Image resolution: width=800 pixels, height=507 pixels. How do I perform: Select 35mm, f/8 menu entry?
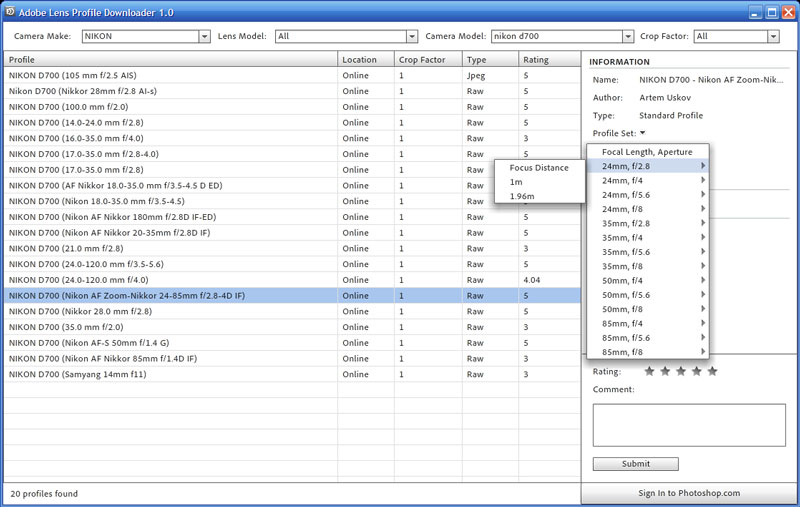pos(648,266)
